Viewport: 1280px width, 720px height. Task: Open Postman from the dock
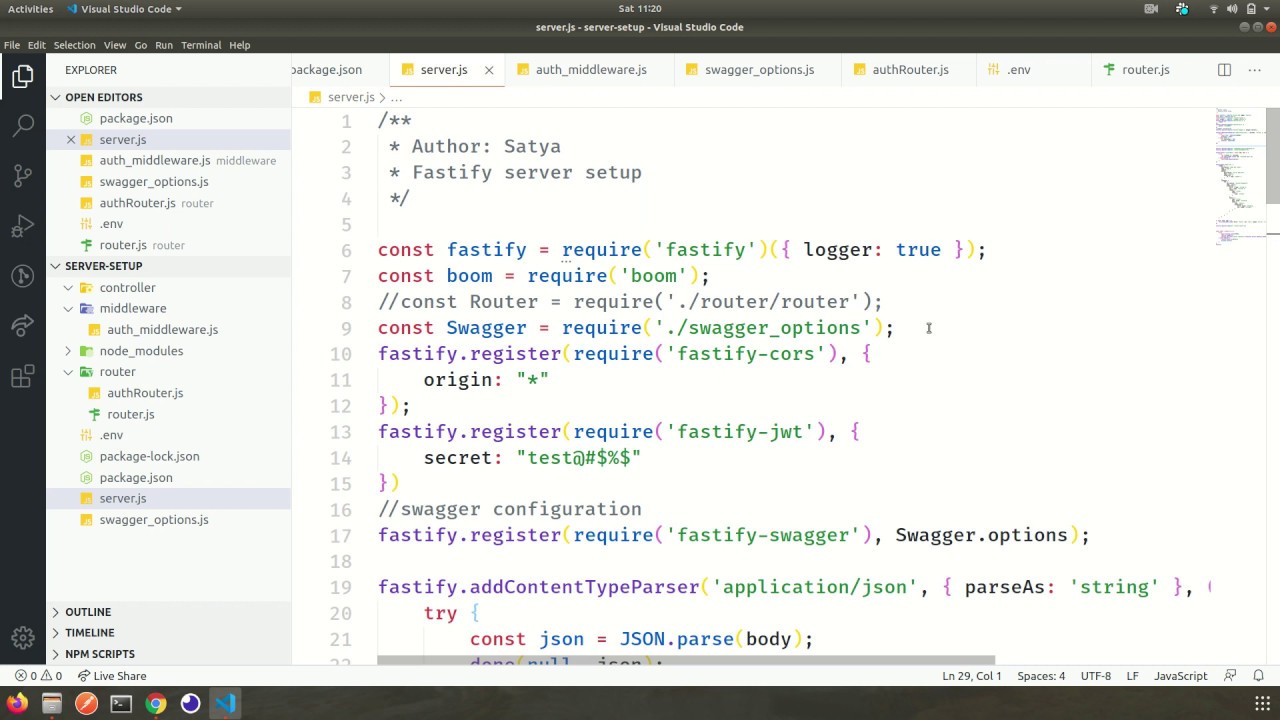tap(86, 703)
